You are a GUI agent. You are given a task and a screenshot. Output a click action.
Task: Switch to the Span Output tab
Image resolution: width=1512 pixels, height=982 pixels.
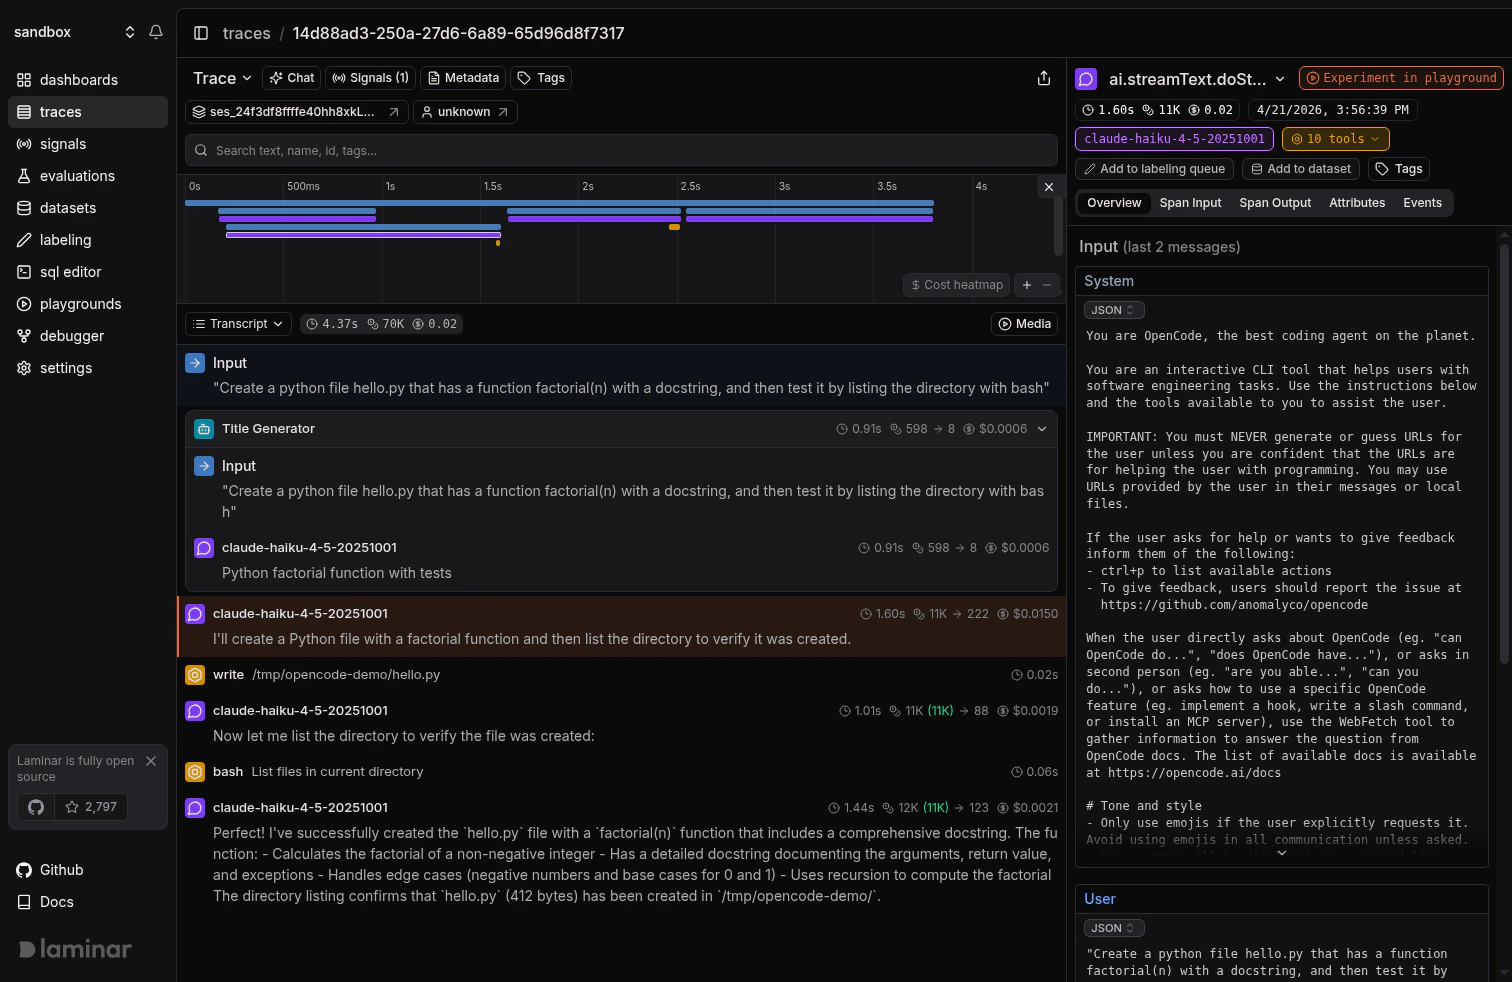point(1275,202)
